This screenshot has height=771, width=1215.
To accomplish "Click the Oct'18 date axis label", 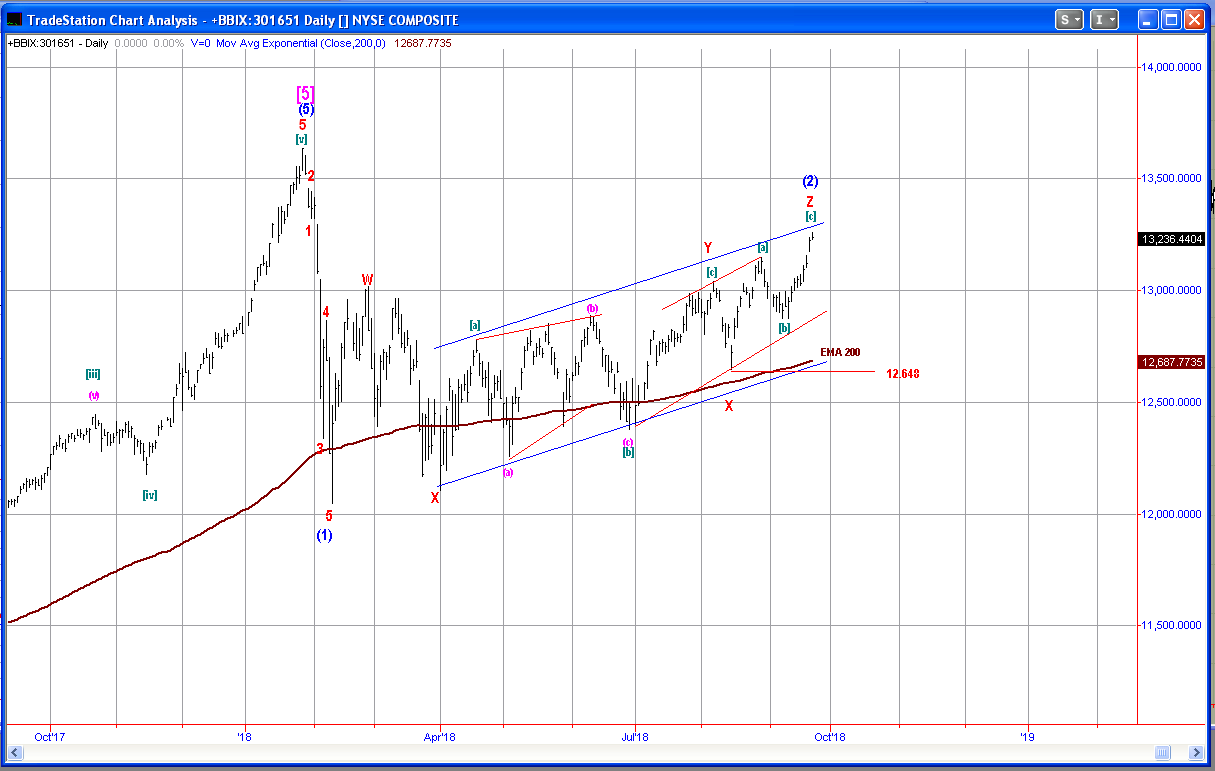I will click(829, 736).
